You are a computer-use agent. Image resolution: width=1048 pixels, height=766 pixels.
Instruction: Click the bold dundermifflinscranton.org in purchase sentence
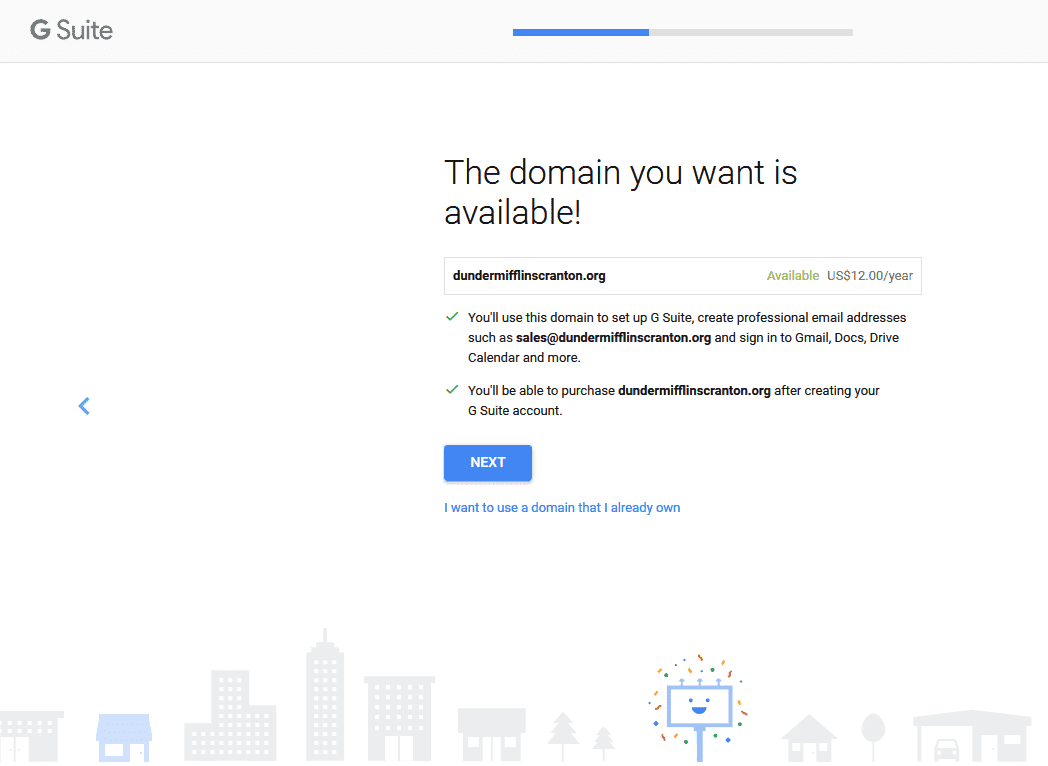(x=694, y=390)
